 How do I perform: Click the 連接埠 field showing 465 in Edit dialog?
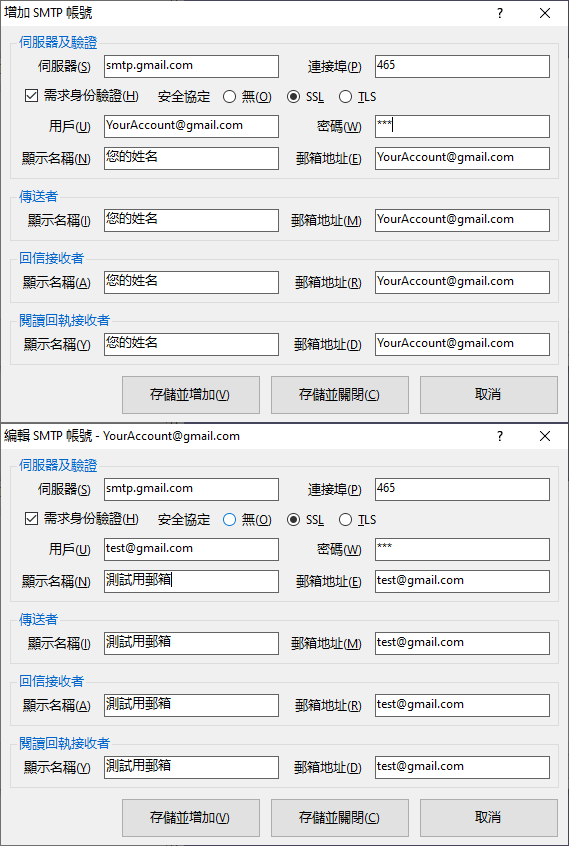coord(462,489)
